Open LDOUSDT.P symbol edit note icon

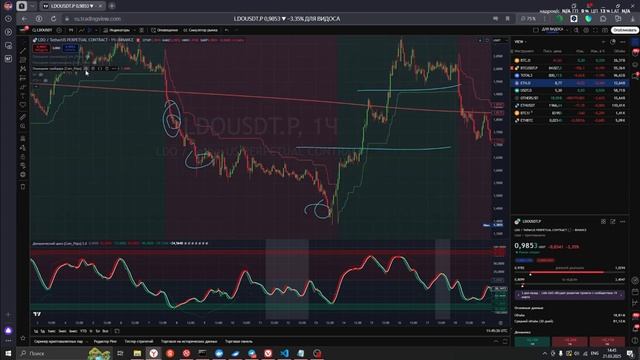click(x=613, y=221)
